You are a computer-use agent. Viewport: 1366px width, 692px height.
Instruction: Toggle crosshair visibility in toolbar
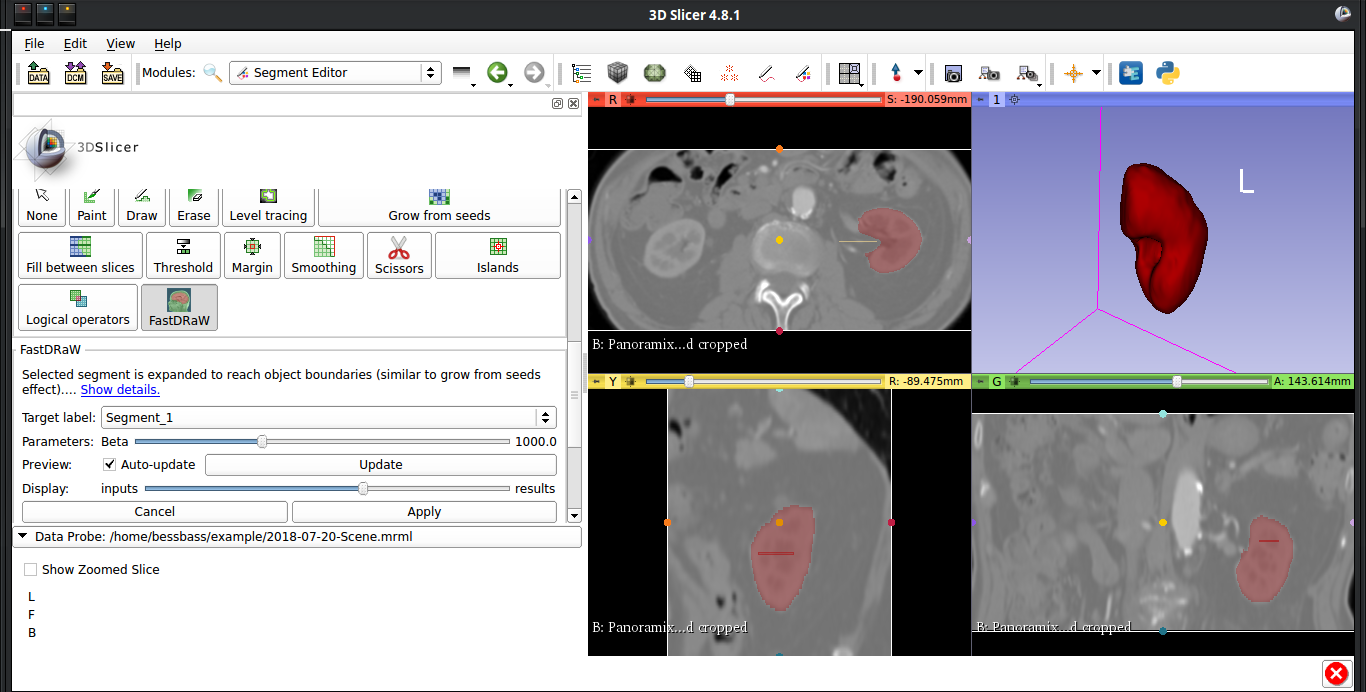tap(1075, 72)
